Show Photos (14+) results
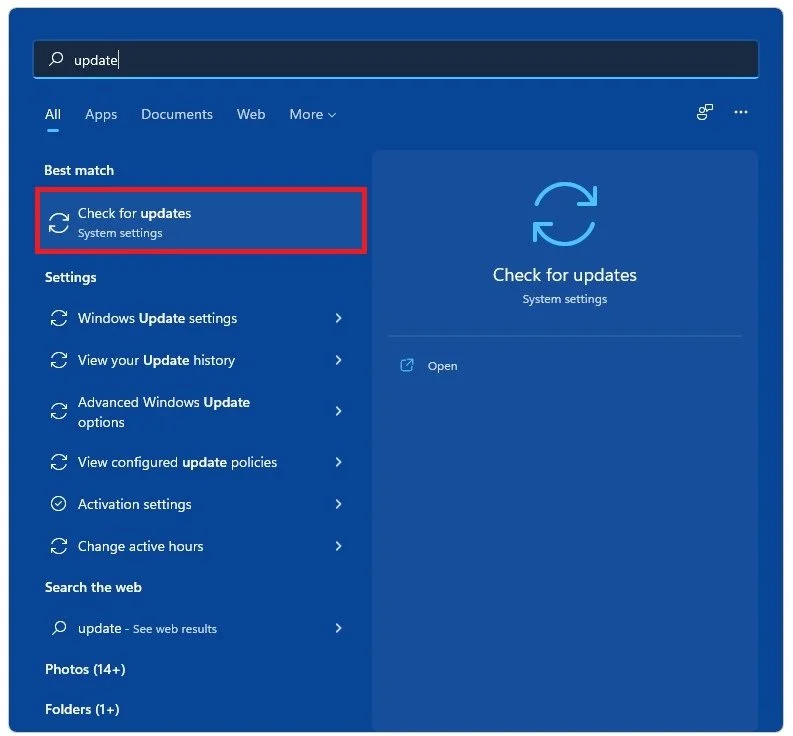This screenshot has height=736, width=793. click(x=85, y=669)
